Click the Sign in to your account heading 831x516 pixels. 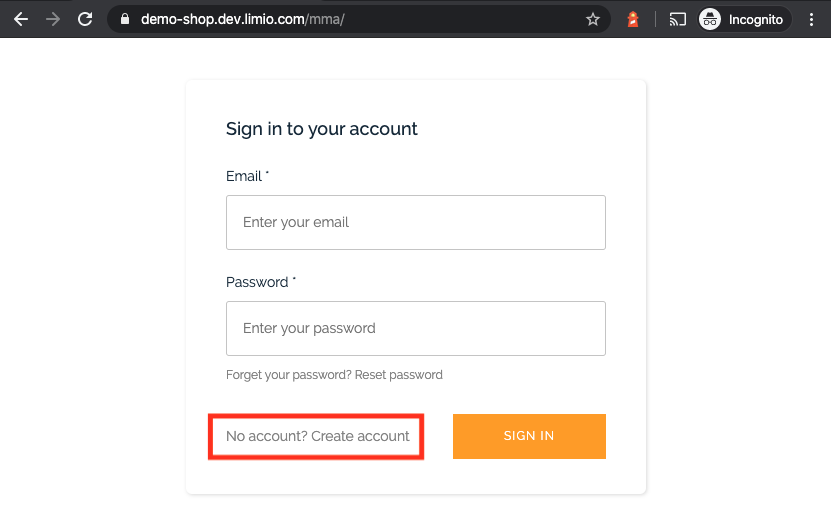[x=322, y=129]
